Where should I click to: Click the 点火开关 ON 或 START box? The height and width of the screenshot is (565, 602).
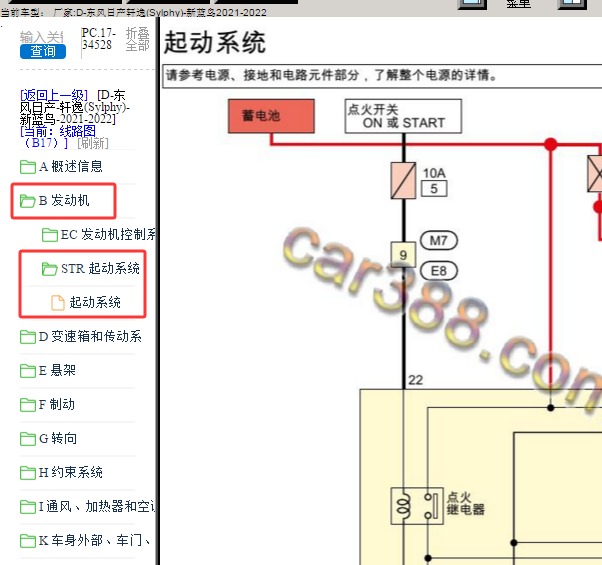click(x=403, y=116)
